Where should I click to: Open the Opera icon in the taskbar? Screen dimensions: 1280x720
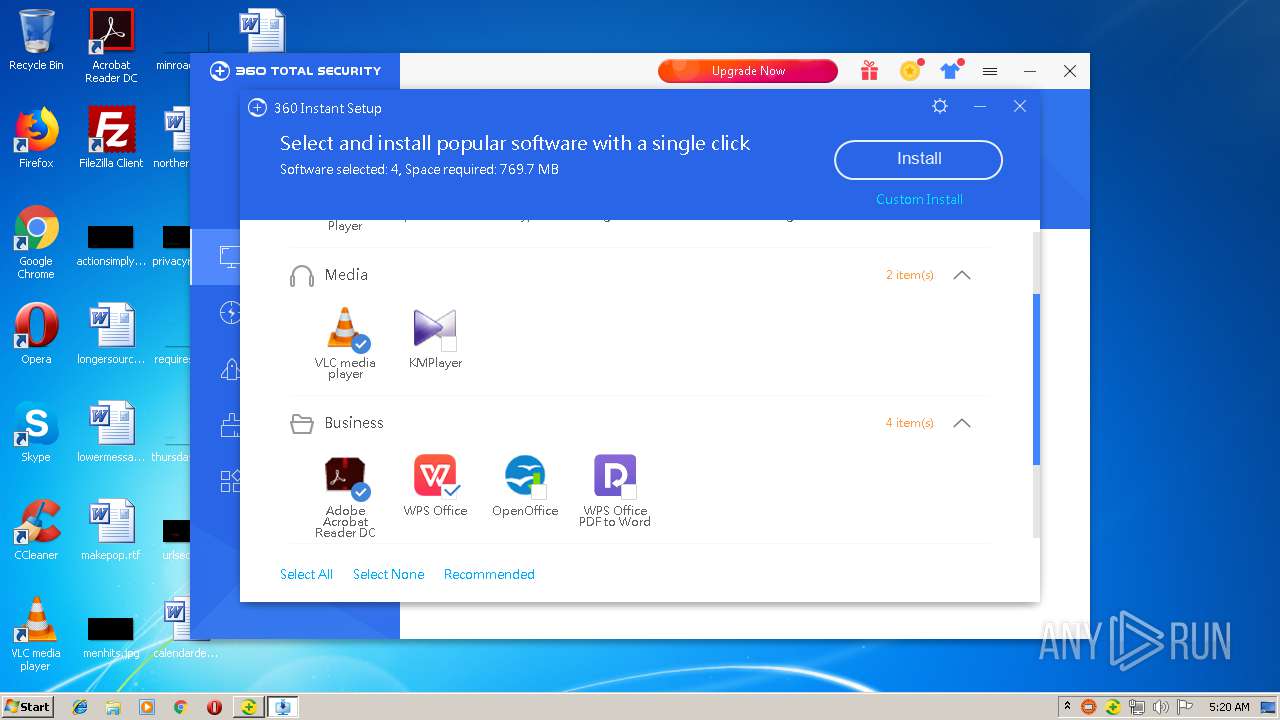tap(214, 707)
